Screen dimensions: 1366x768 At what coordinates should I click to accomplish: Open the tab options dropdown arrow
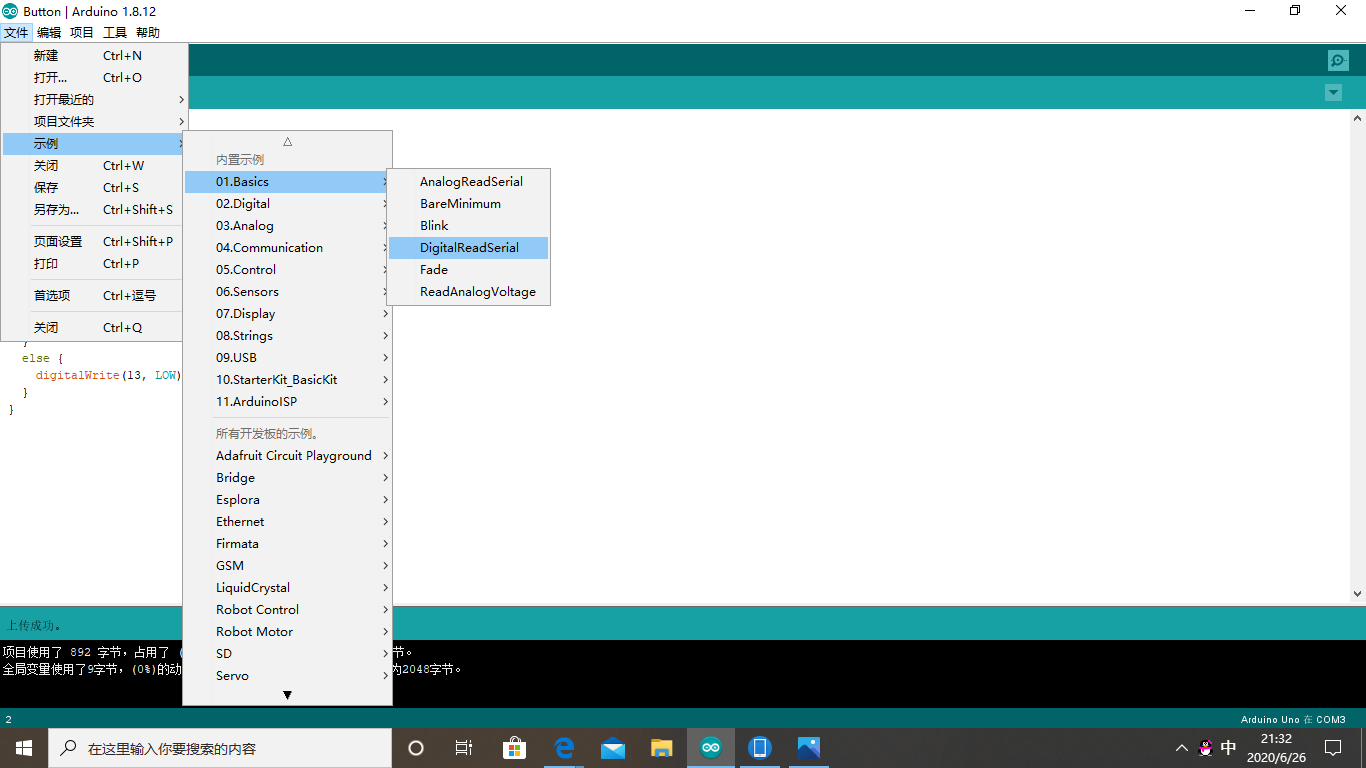(1333, 93)
